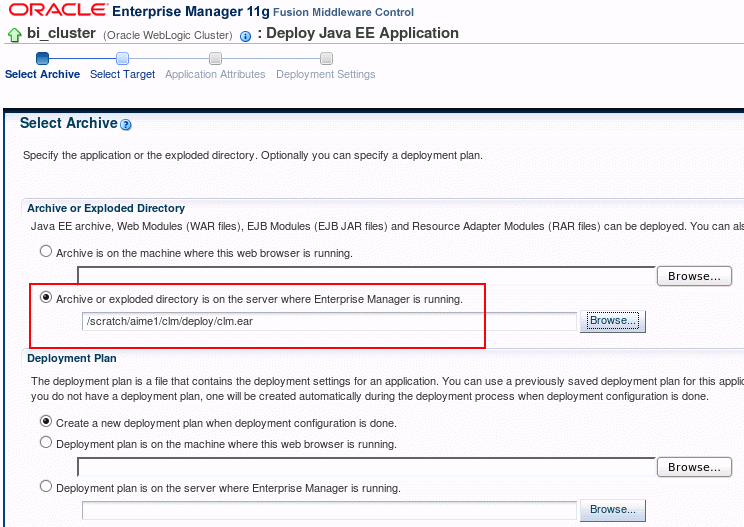The height and width of the screenshot is (527, 744).
Task: Browse for deployment plan on local machine
Action: tap(694, 467)
